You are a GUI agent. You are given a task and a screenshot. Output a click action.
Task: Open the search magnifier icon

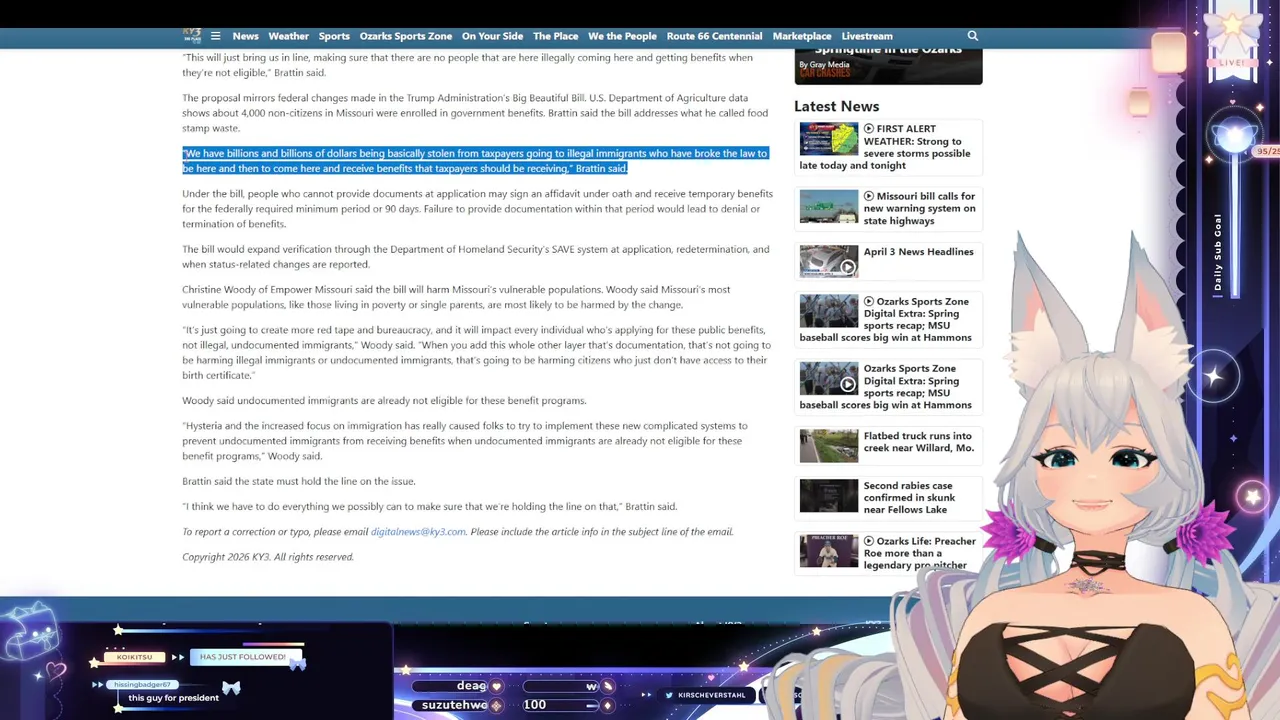(972, 36)
